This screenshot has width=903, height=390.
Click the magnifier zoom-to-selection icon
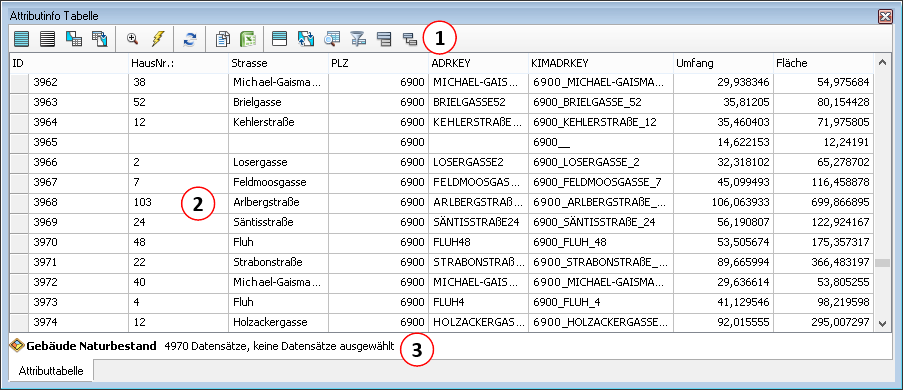[132, 39]
